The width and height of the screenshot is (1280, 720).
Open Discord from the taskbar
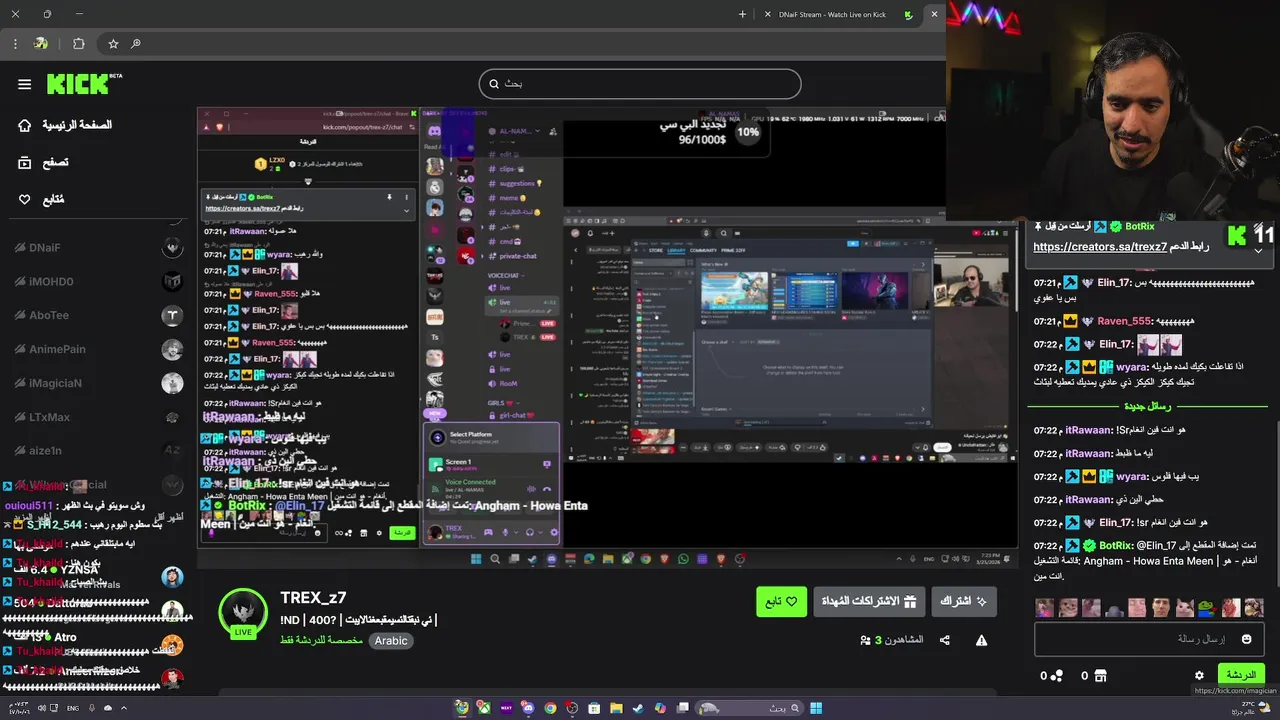(x=528, y=708)
